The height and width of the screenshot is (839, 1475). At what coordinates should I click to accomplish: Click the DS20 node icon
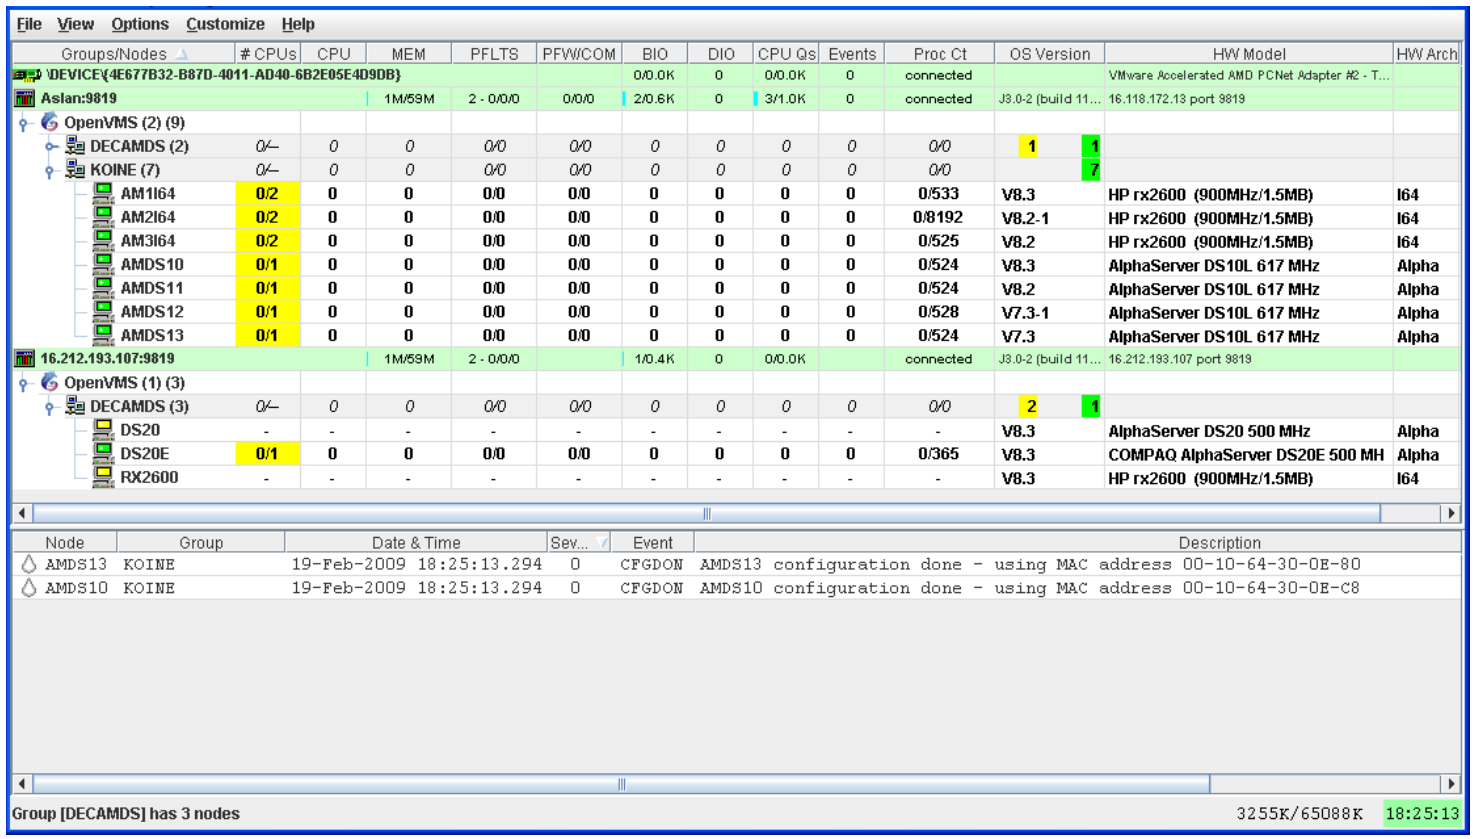click(x=103, y=429)
